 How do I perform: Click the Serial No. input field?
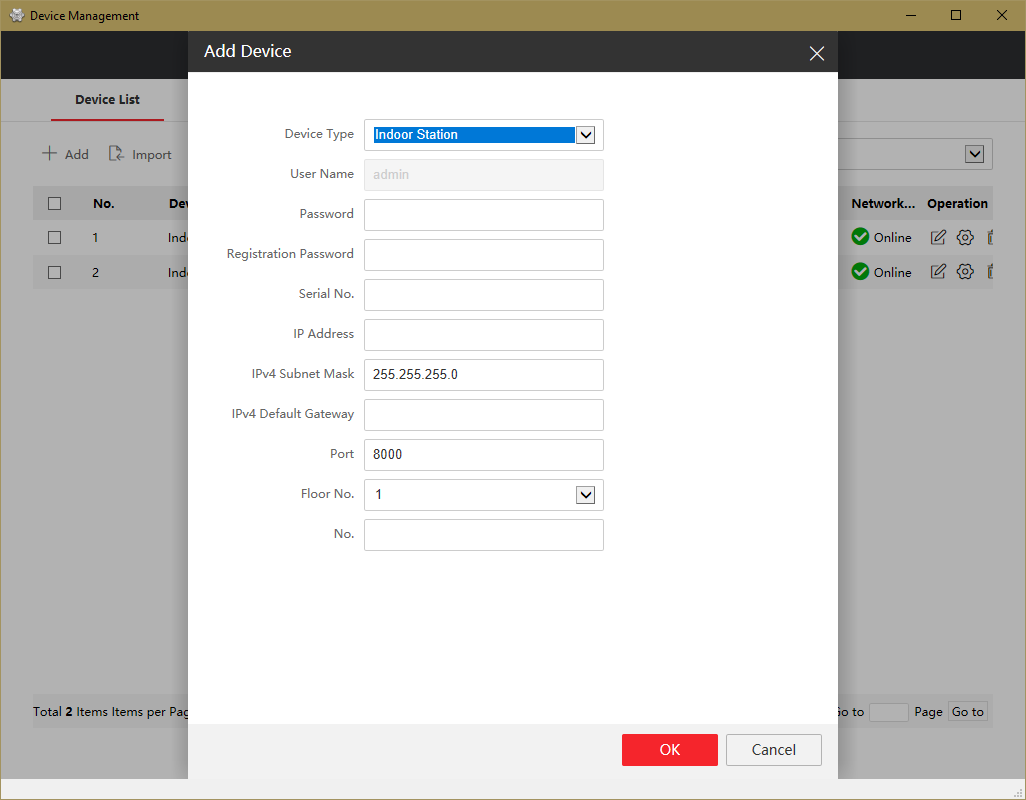click(x=484, y=294)
